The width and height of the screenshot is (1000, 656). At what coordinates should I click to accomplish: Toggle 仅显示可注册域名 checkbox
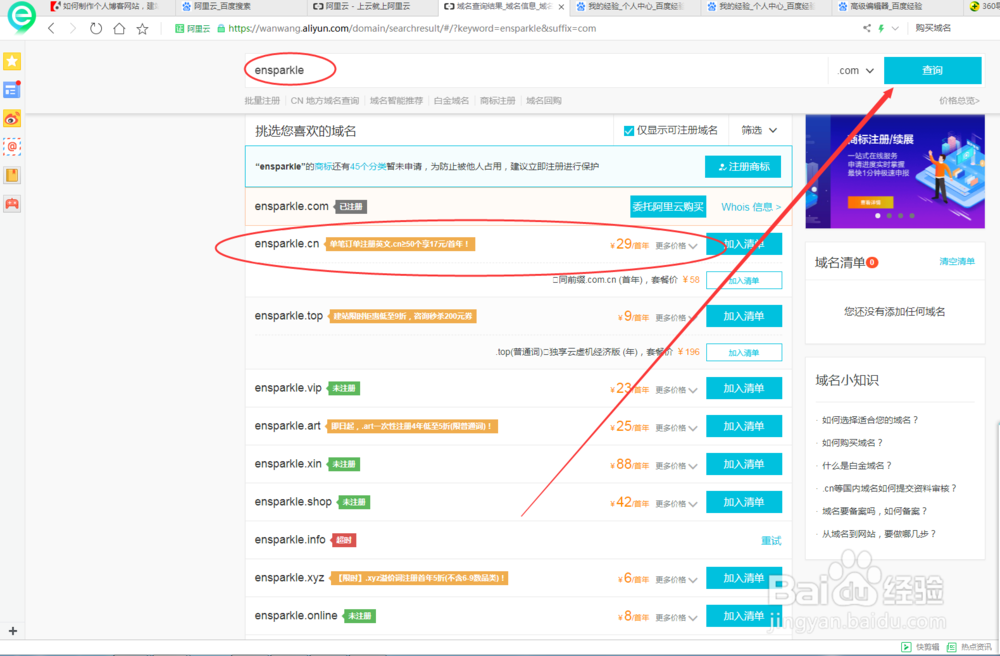pos(629,131)
